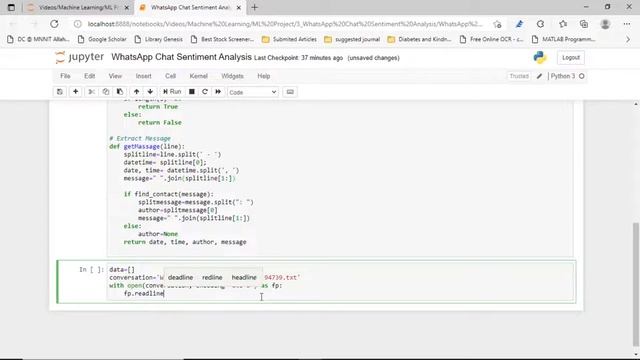Open the Google Scholar bookmark
The height and width of the screenshot is (360, 640).
[102, 39]
